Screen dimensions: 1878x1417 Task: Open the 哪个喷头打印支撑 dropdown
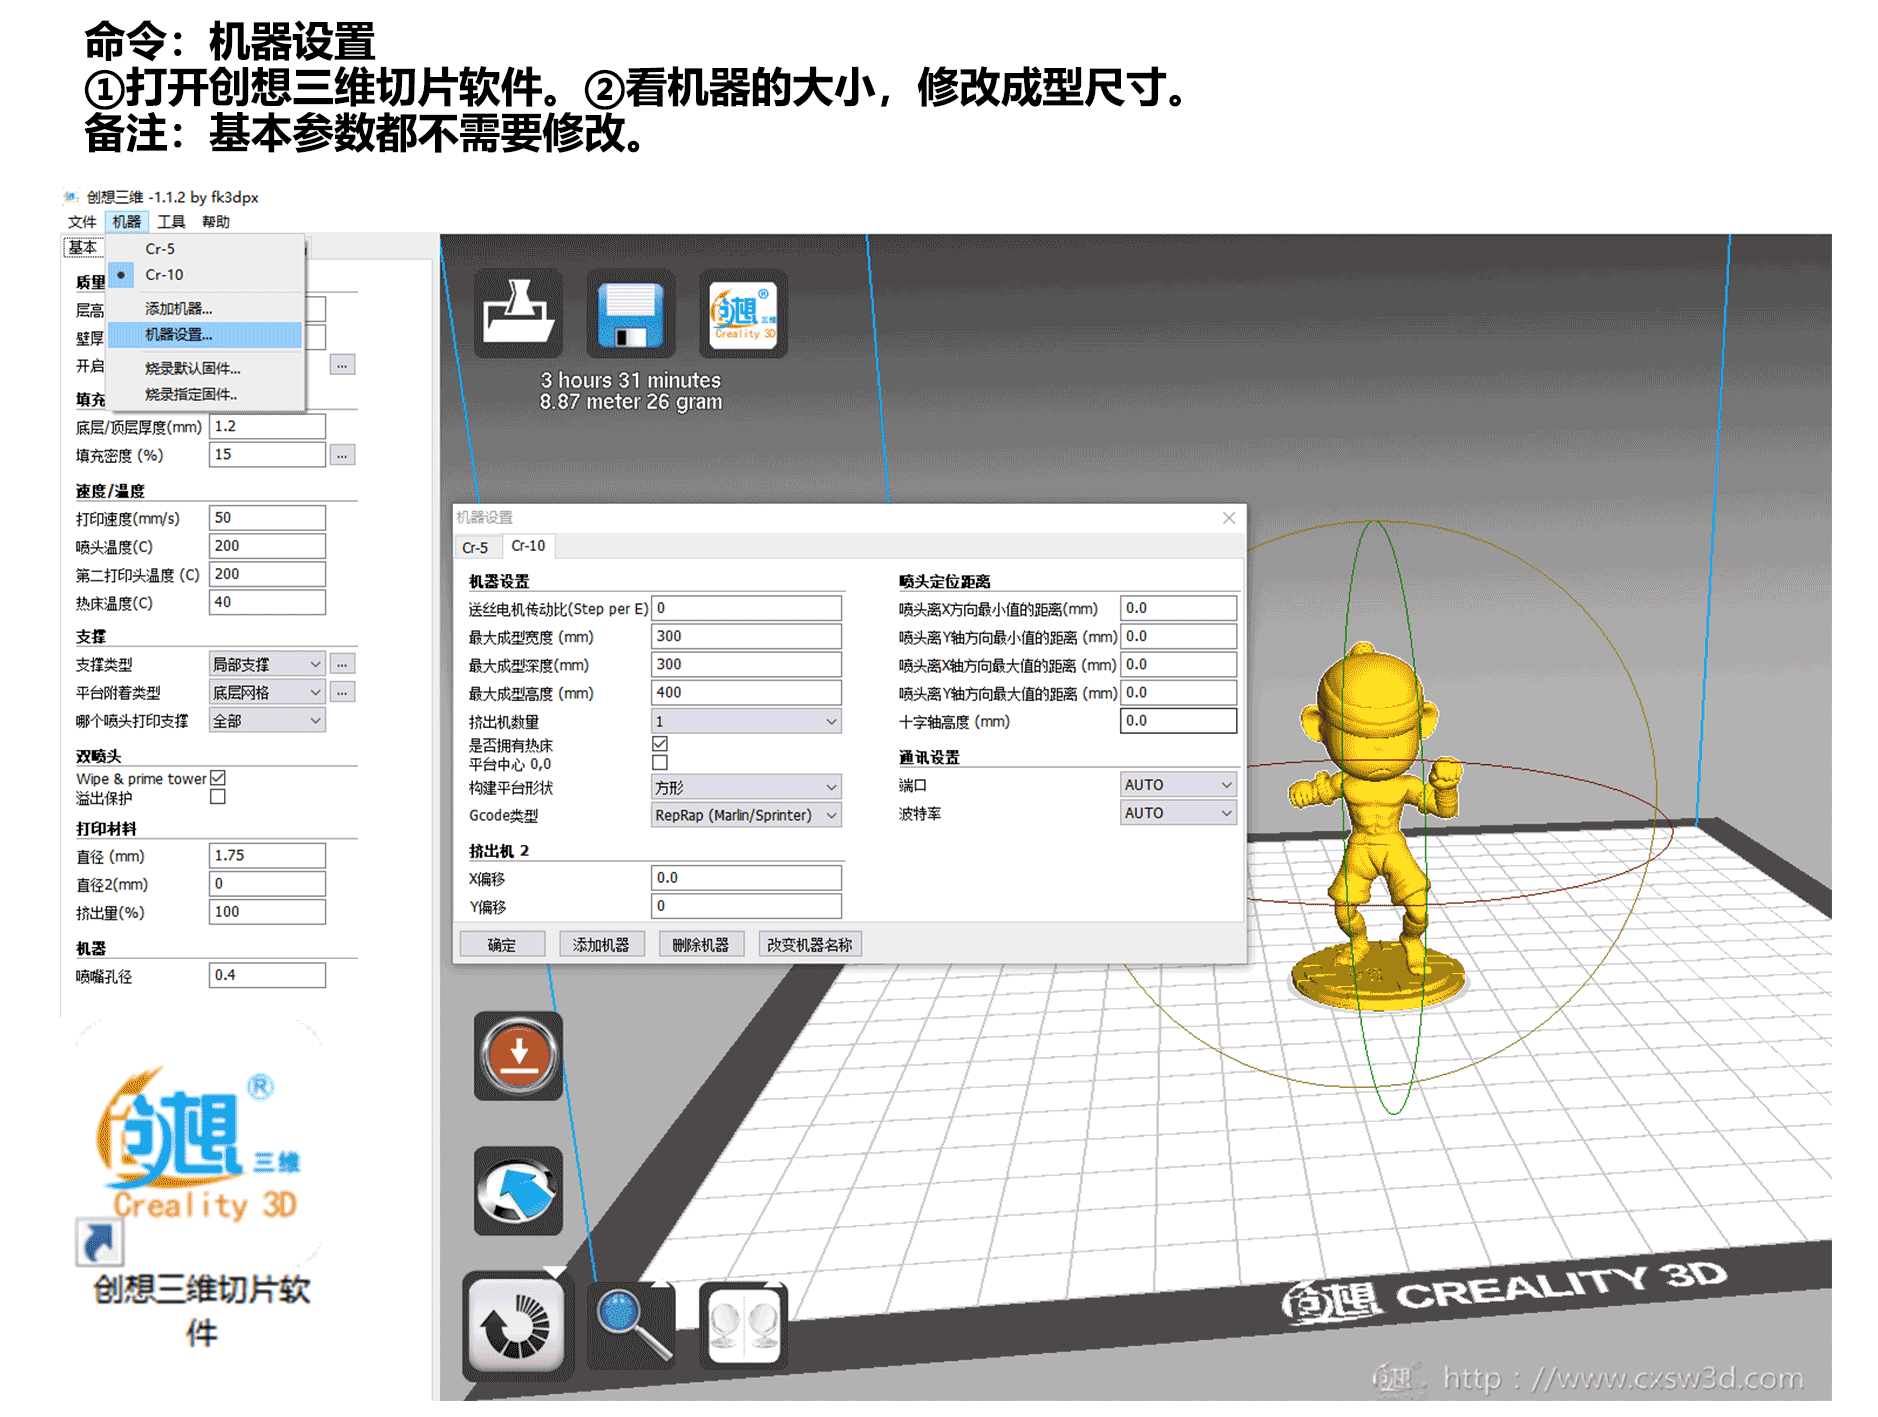[267, 720]
